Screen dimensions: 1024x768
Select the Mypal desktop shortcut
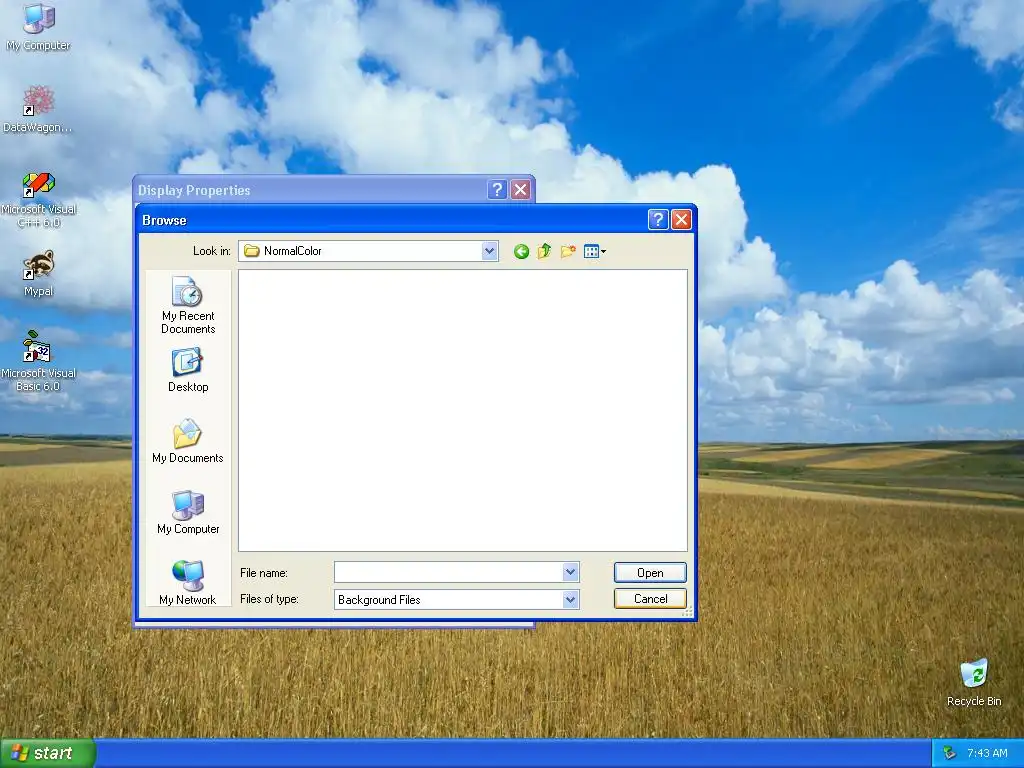(39, 273)
